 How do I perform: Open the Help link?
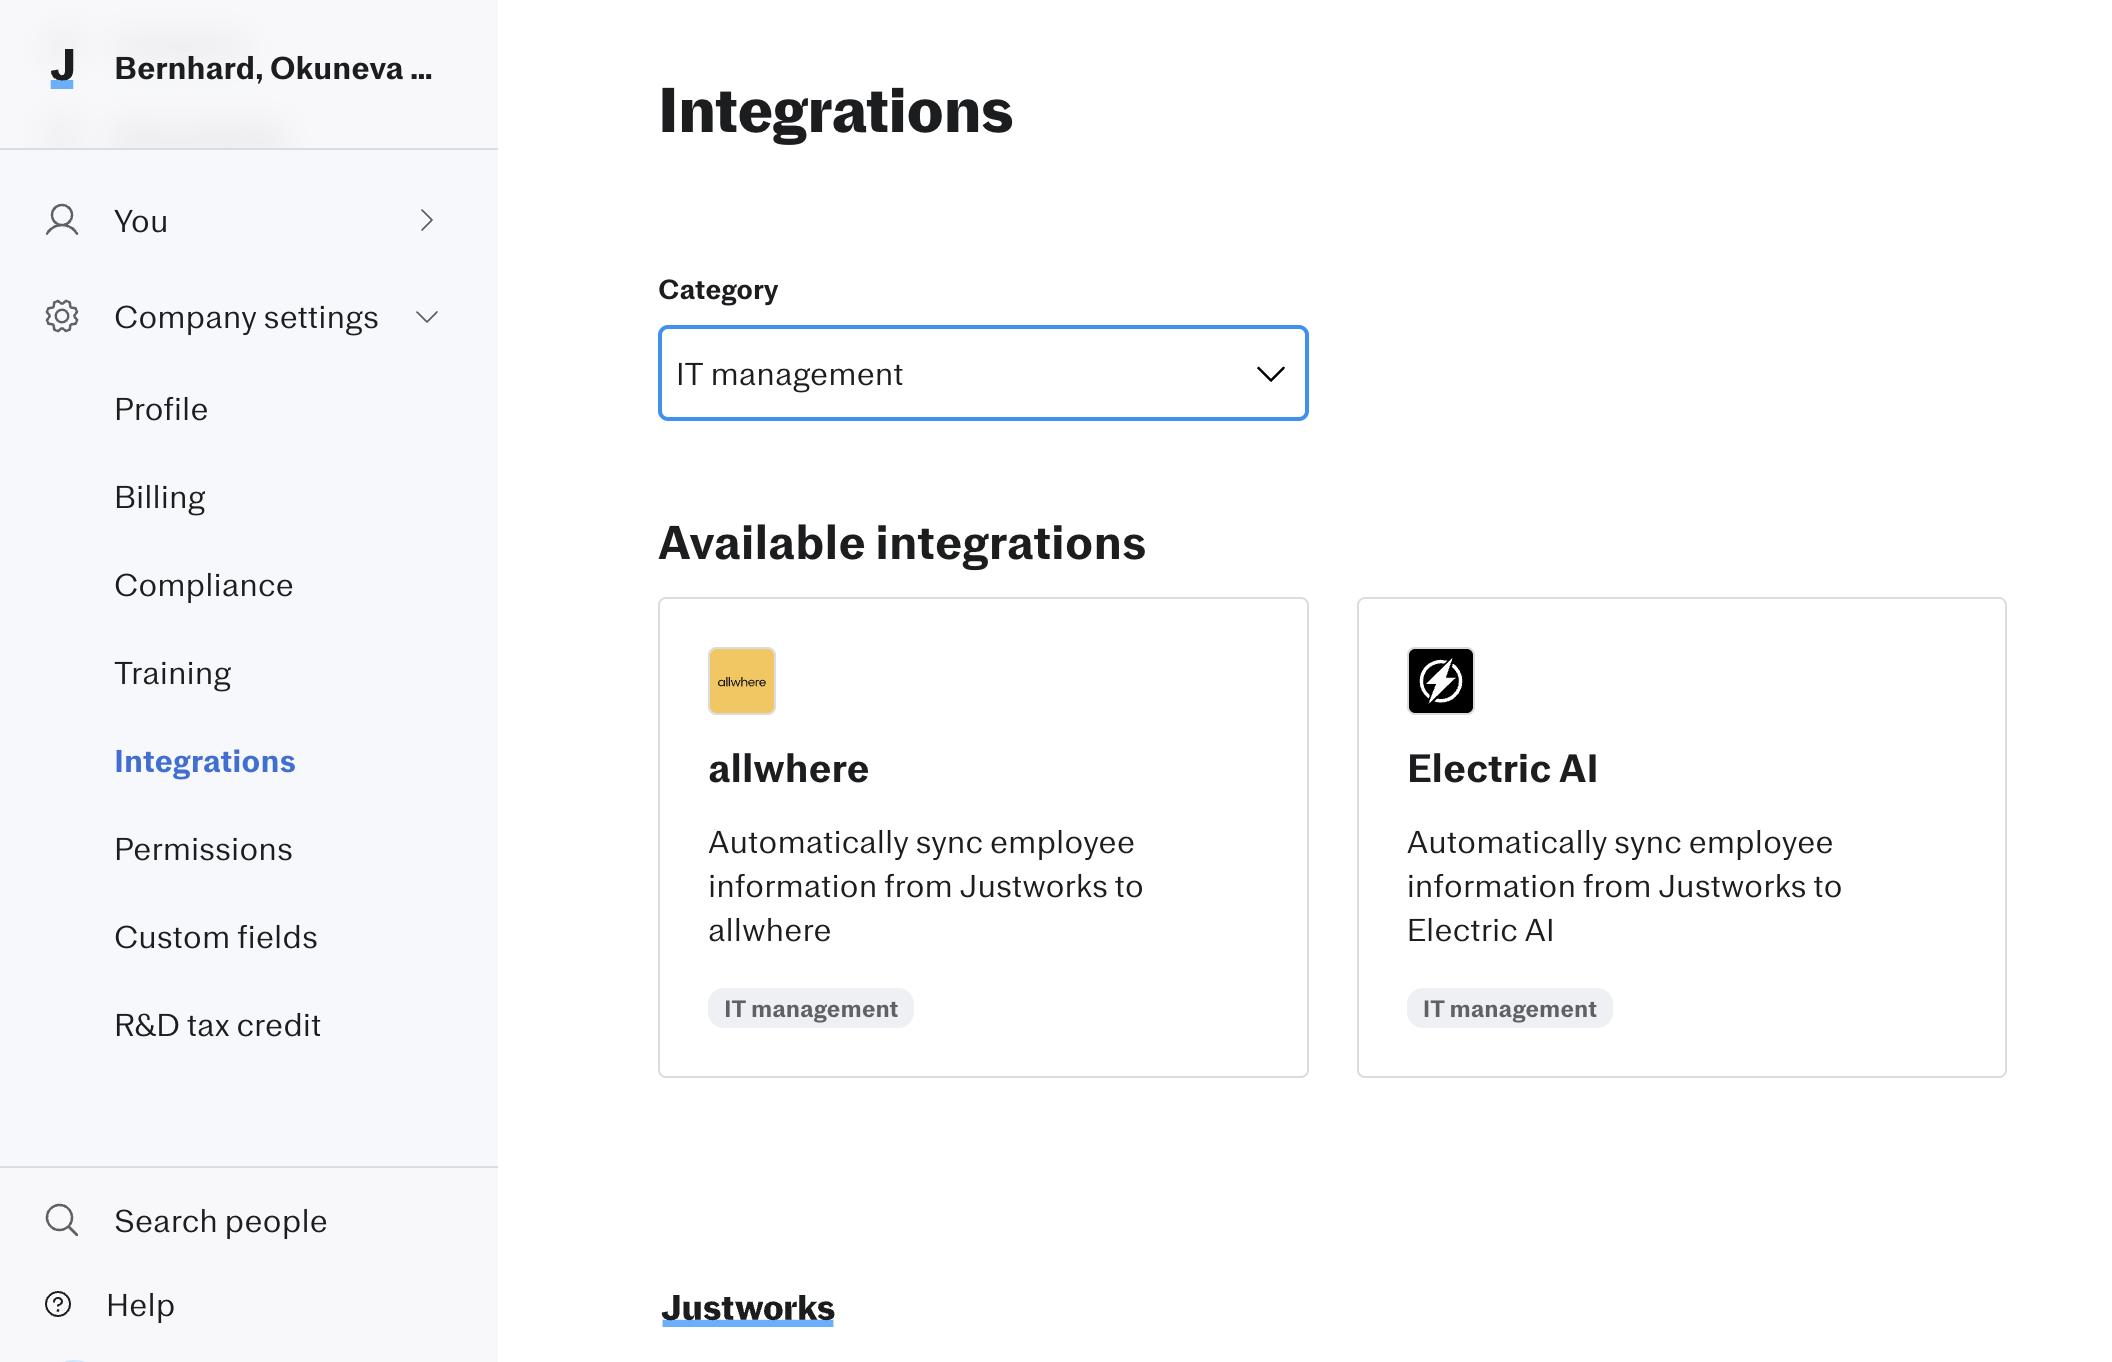(x=141, y=1305)
